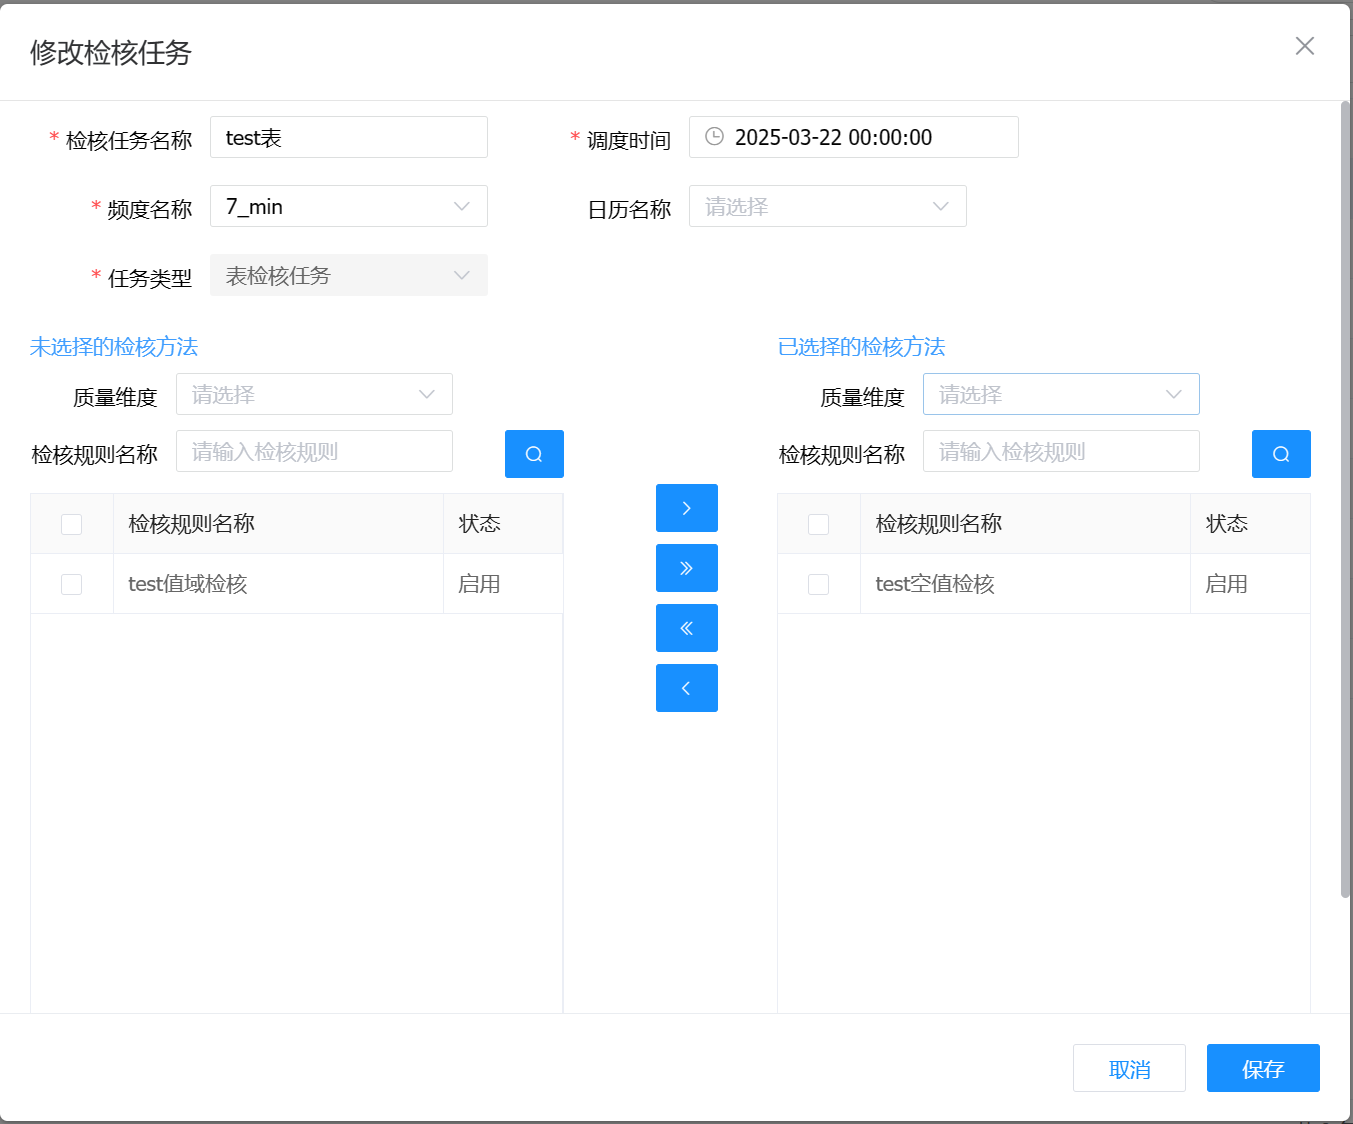Select all rows in unselected methods table
Viewport: 1353px width, 1124px height.
(x=72, y=524)
